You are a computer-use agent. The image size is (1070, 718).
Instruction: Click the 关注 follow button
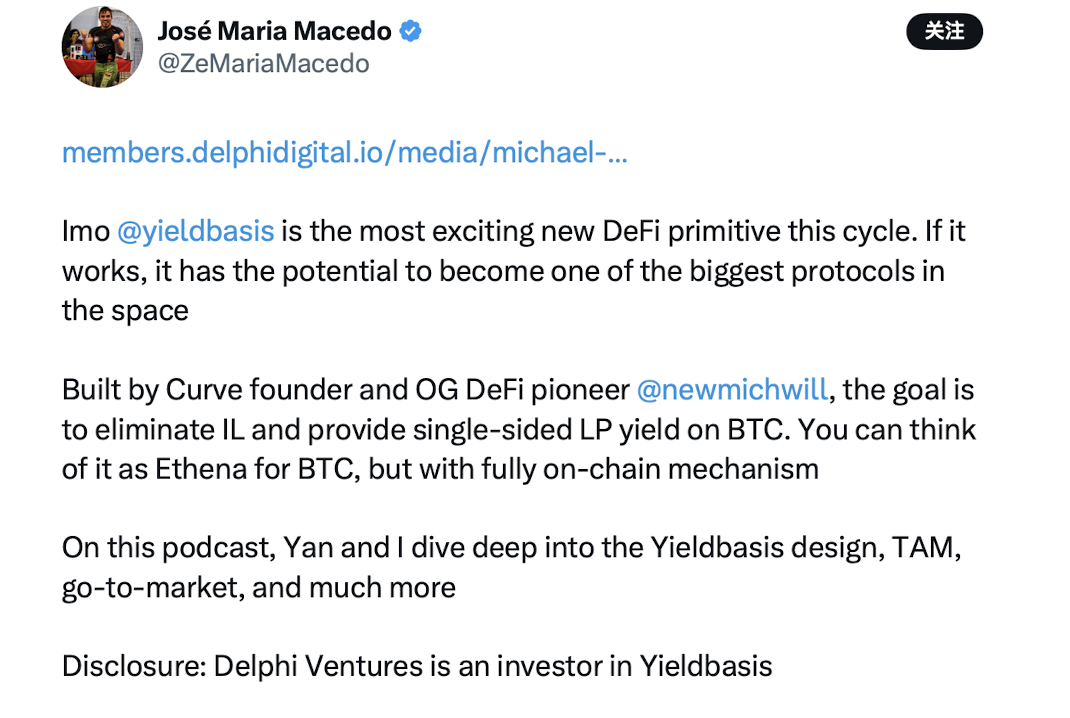coord(944,32)
